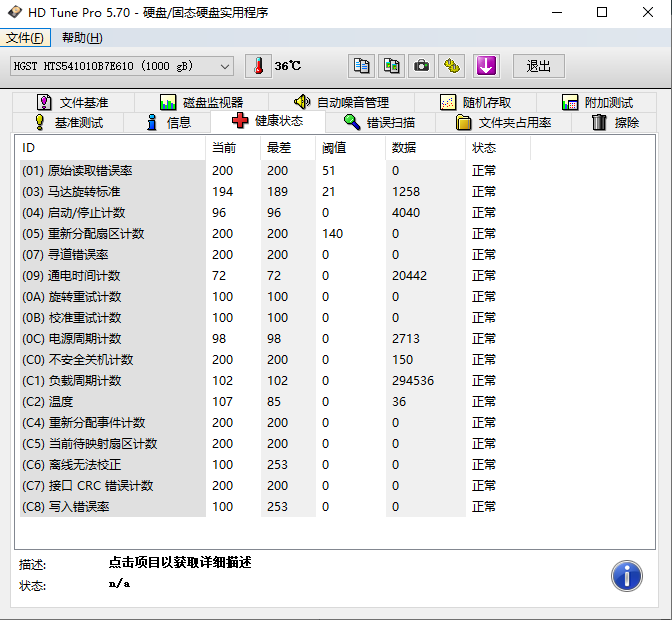Select the (C2) 温度 row
672x620 pixels.
pyautogui.click(x=275, y=401)
